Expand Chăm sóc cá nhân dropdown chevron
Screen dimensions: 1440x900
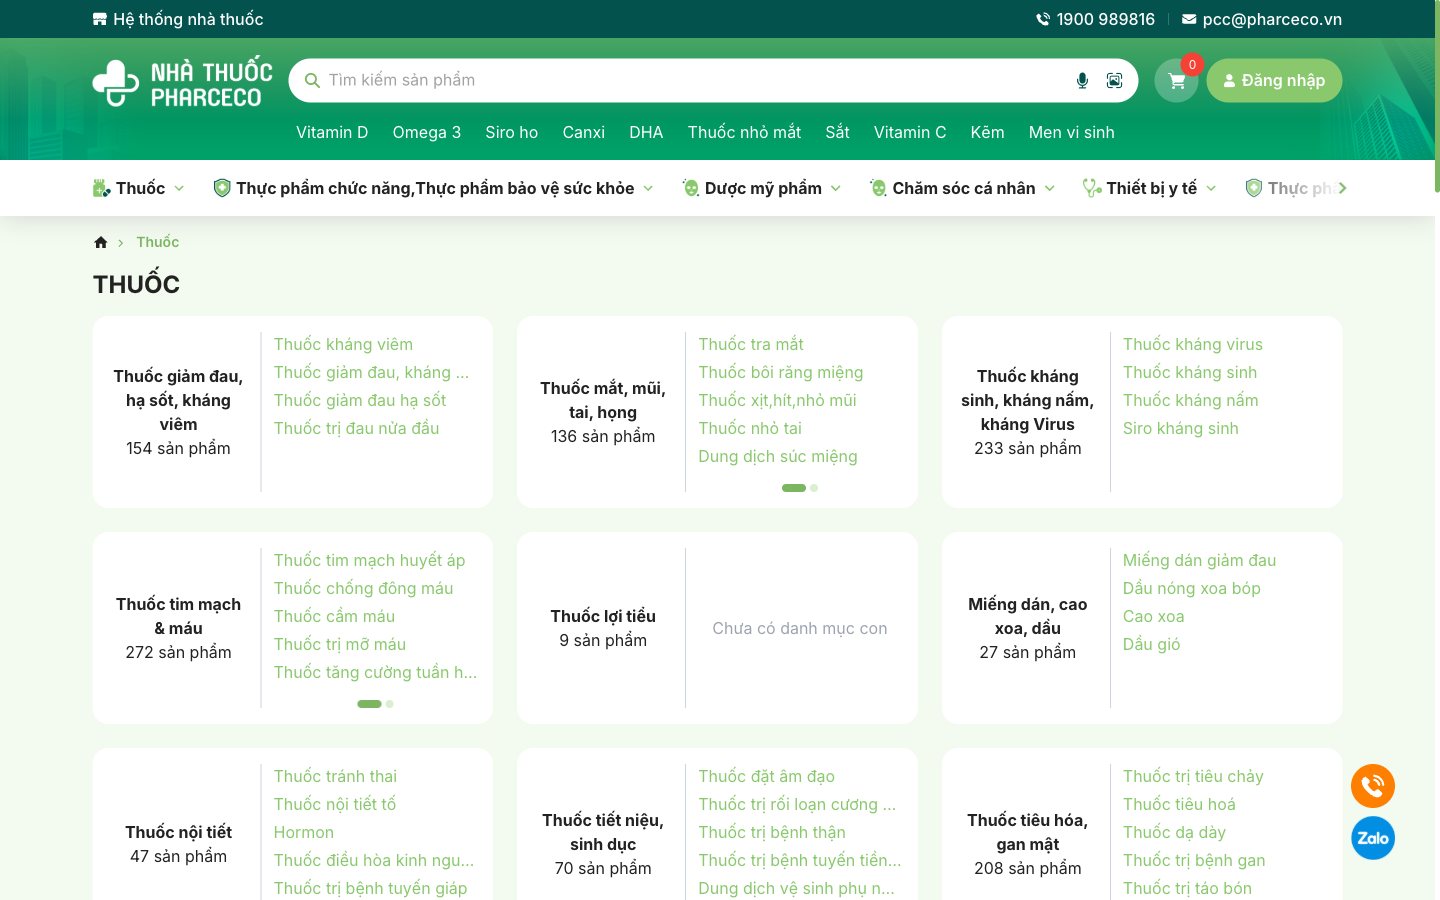(1050, 188)
